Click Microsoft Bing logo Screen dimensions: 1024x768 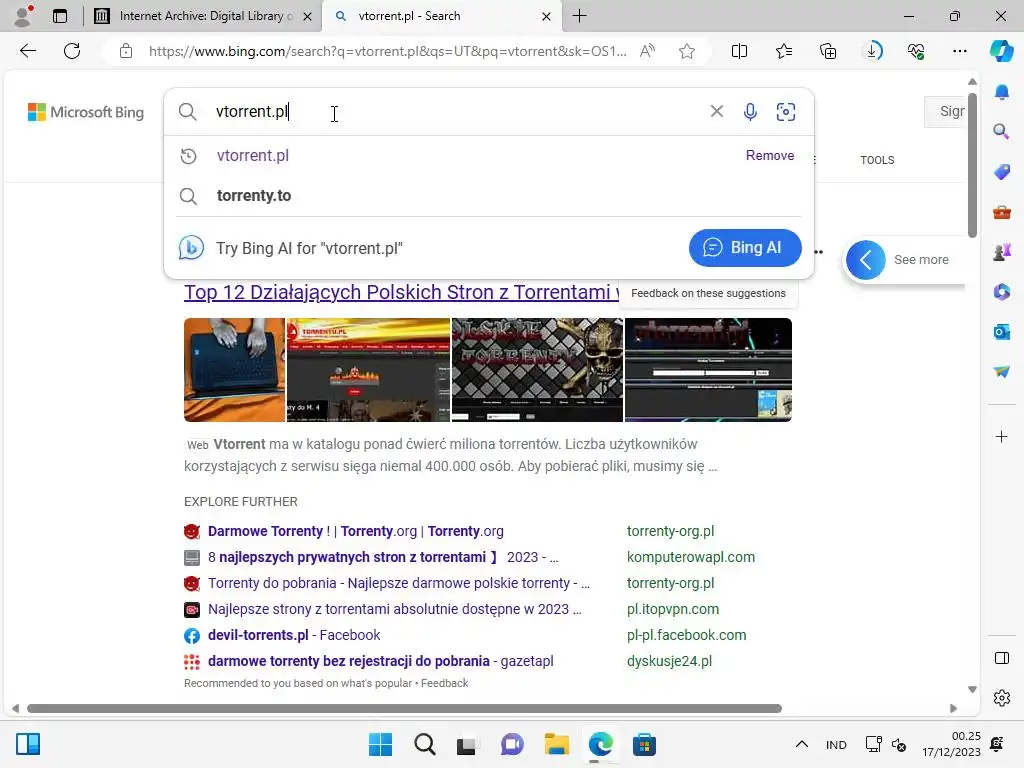[x=86, y=112]
